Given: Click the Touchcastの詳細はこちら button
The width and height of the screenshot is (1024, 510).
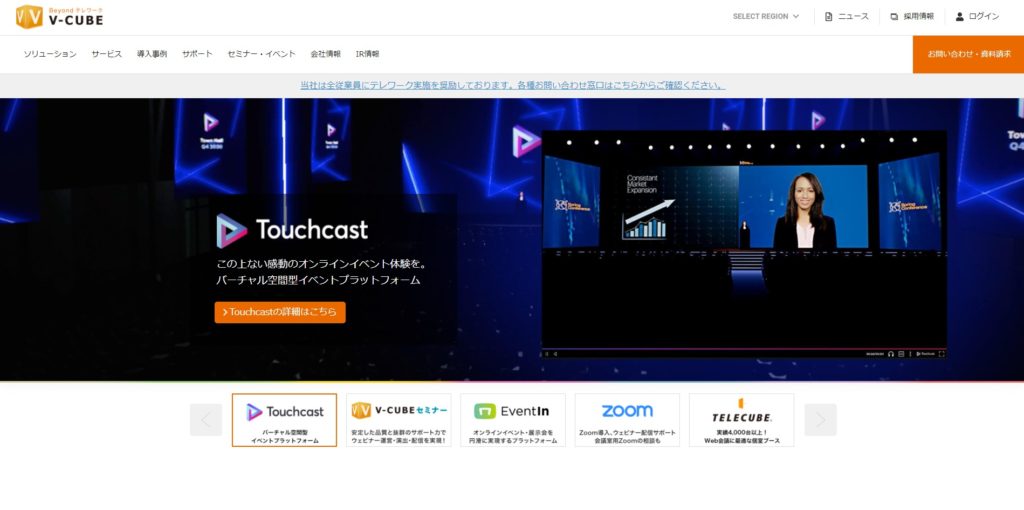Looking at the screenshot, I should (x=280, y=312).
